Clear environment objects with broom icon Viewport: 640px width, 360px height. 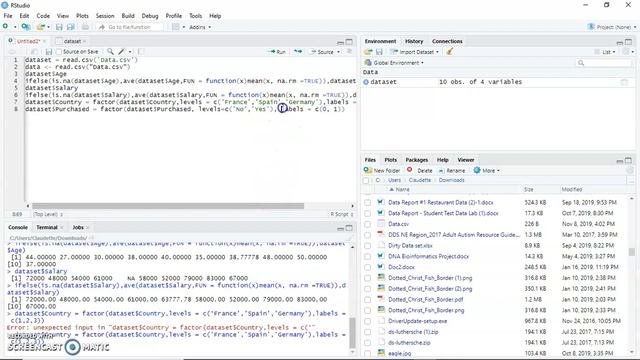click(450, 52)
